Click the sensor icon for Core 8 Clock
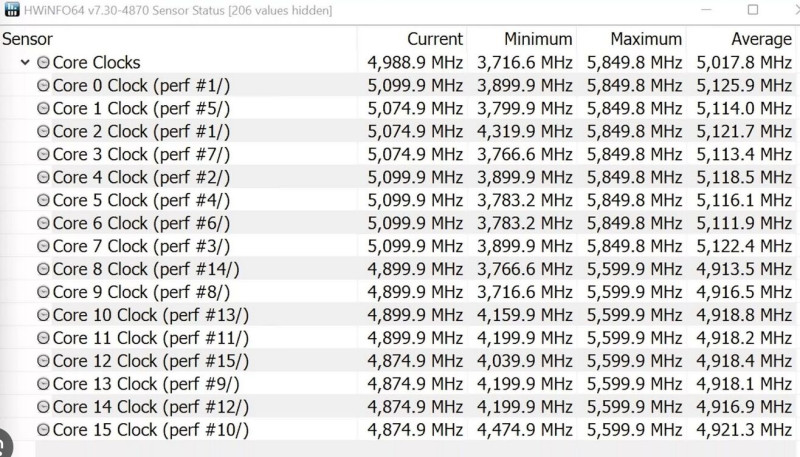800x457 pixels. [x=43, y=269]
